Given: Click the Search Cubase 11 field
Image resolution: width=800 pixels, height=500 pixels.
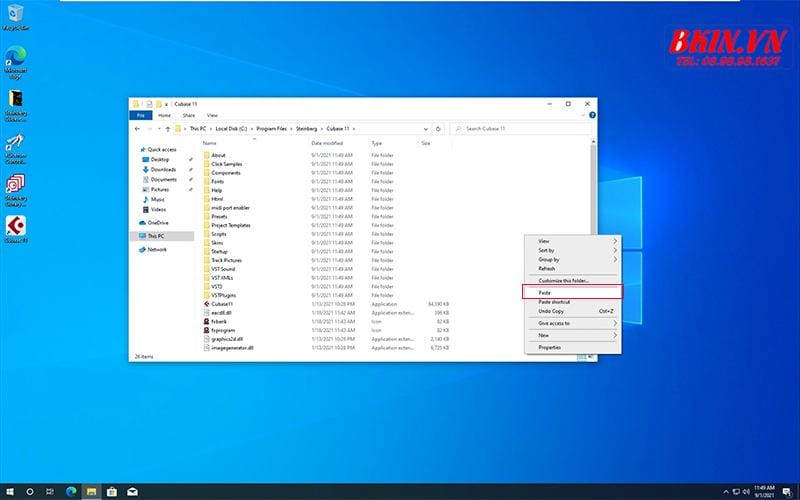Looking at the screenshot, I should [521, 129].
